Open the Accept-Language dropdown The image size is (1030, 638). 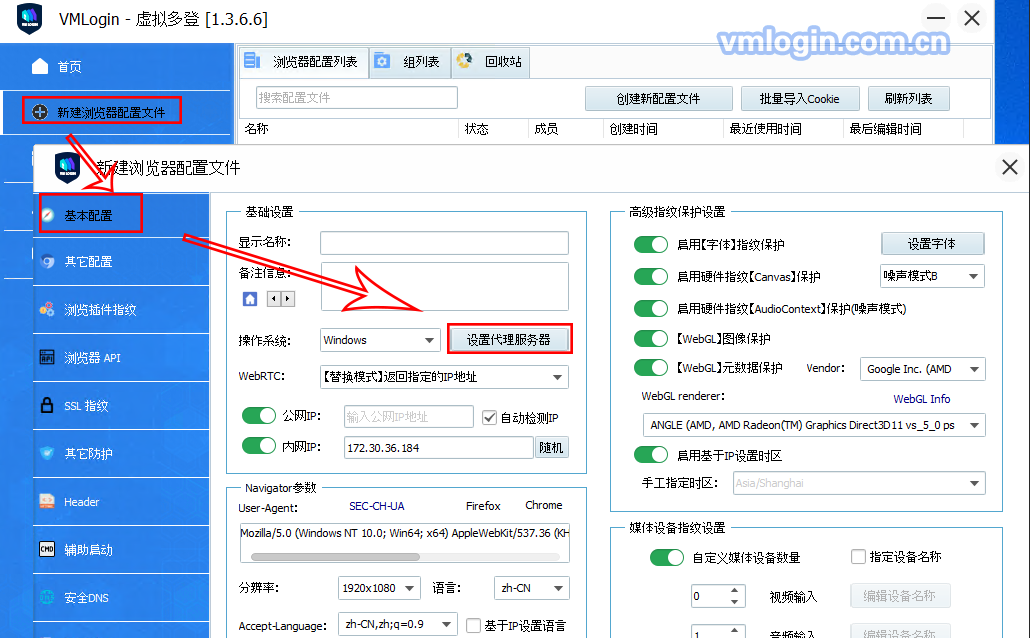[x=397, y=624]
